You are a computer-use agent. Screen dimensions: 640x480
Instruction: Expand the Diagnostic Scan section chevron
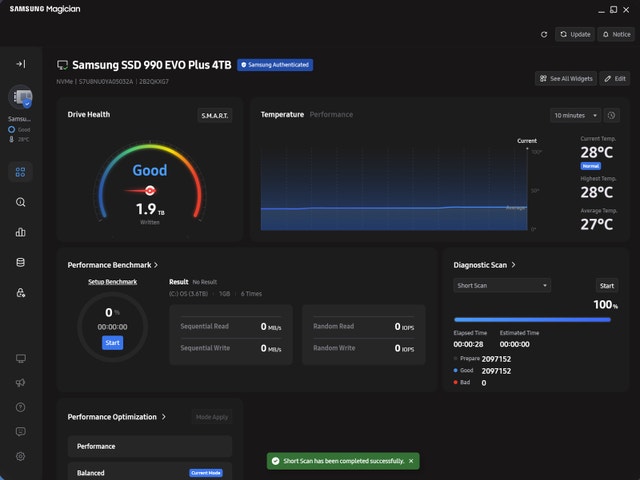coord(513,265)
